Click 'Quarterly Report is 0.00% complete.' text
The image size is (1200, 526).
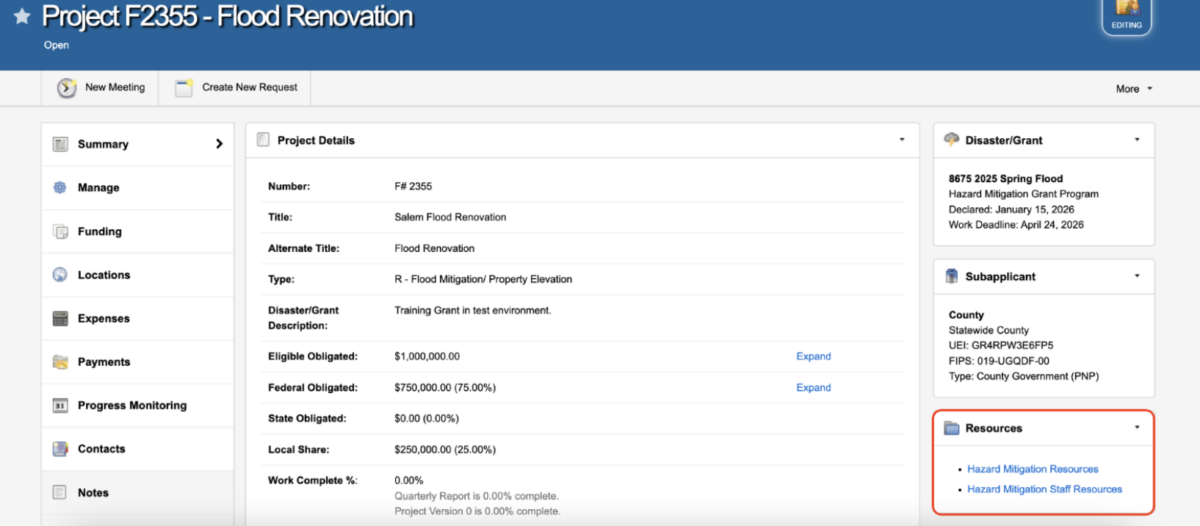click(477, 496)
